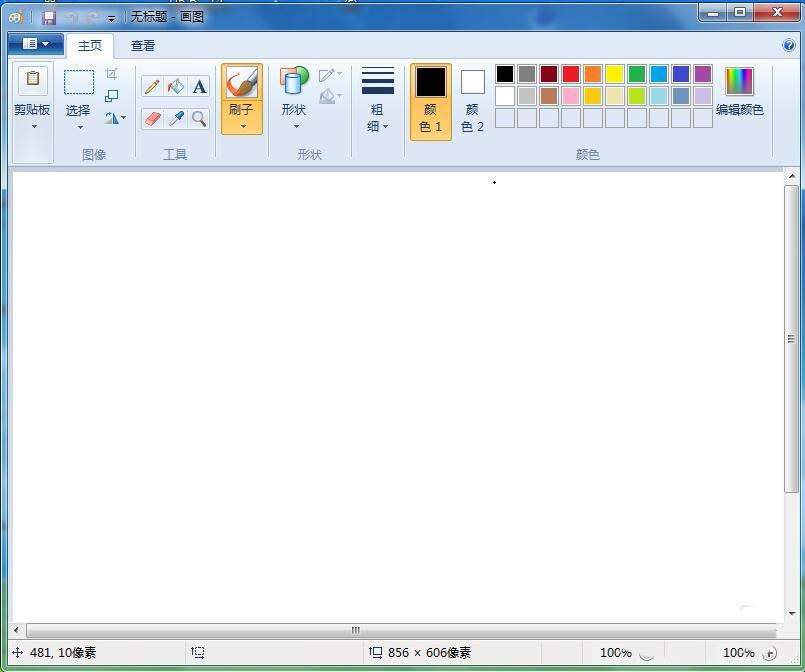Screen dimensions: 805x672
Task: Click the Undo arrow in title bar
Action: coord(71,18)
